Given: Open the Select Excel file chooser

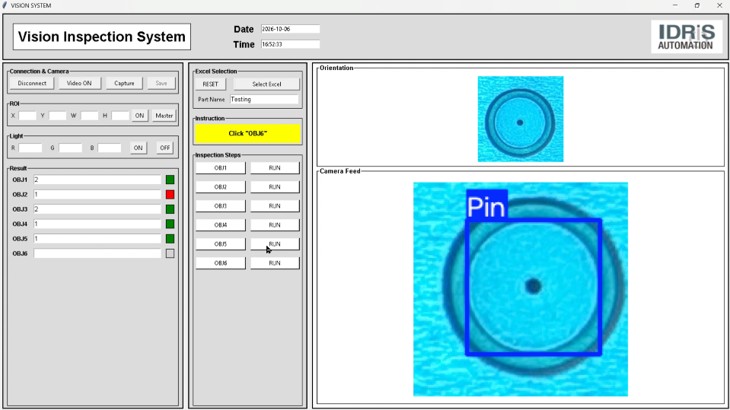Looking at the screenshot, I should 266,84.
